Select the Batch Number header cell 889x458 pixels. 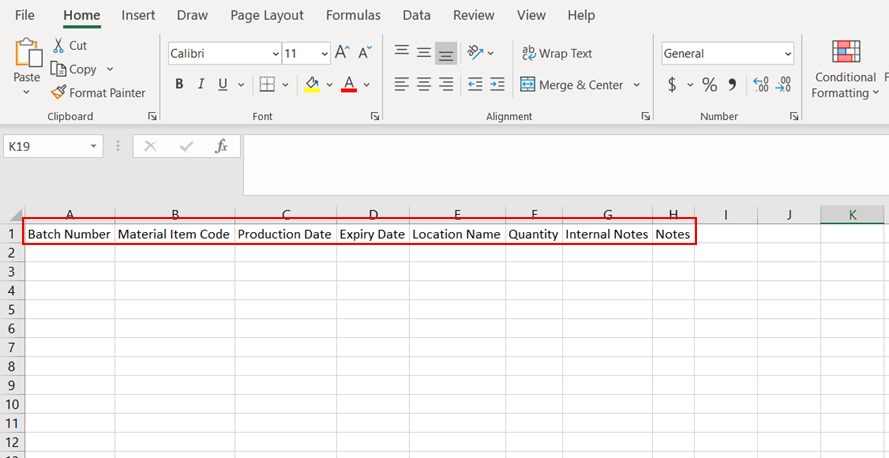pos(69,234)
